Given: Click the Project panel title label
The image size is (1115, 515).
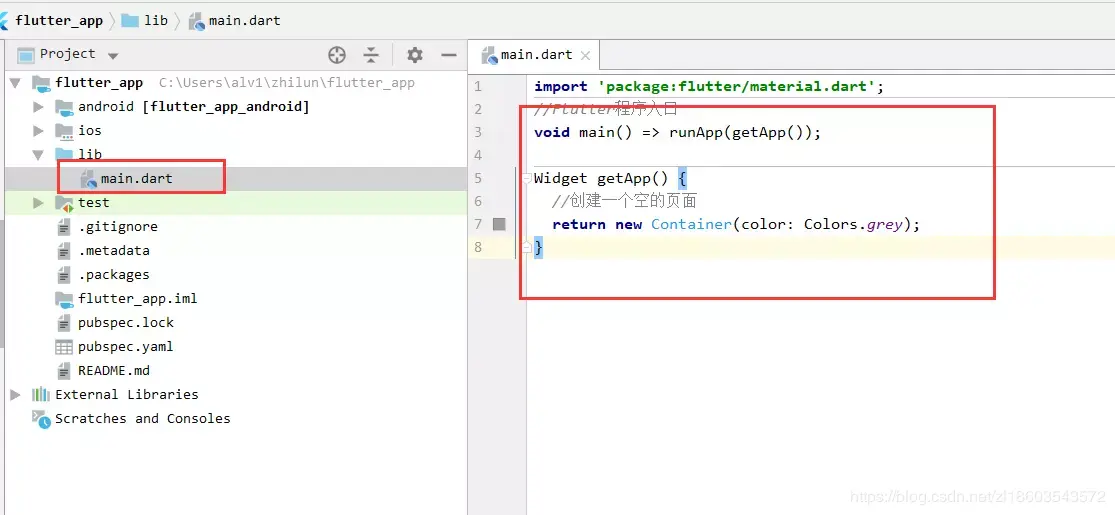Looking at the screenshot, I should [x=68, y=54].
